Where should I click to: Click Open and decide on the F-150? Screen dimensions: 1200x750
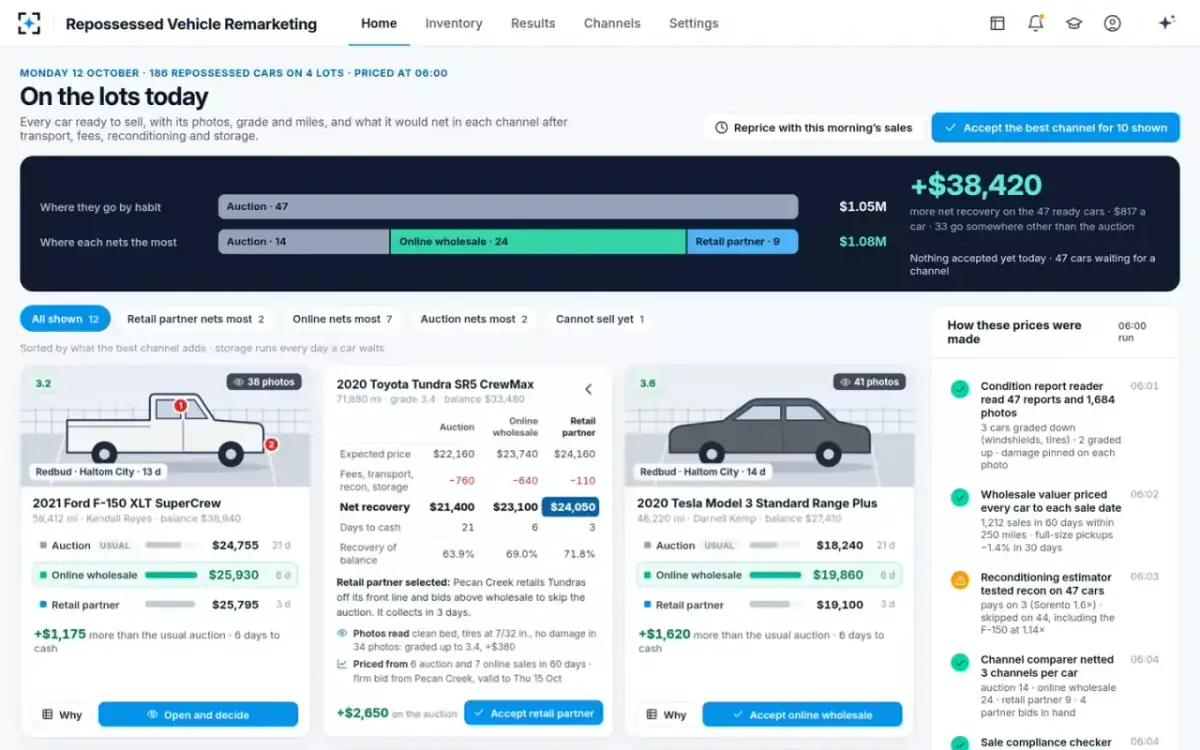point(198,714)
